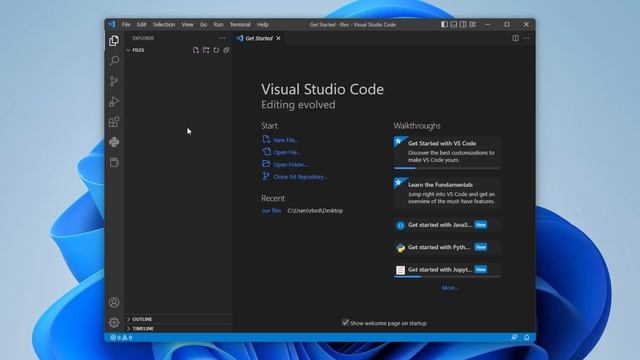Toggle bottom panel layout icon
Viewport: 640px width, 360px height.
click(x=454, y=24)
